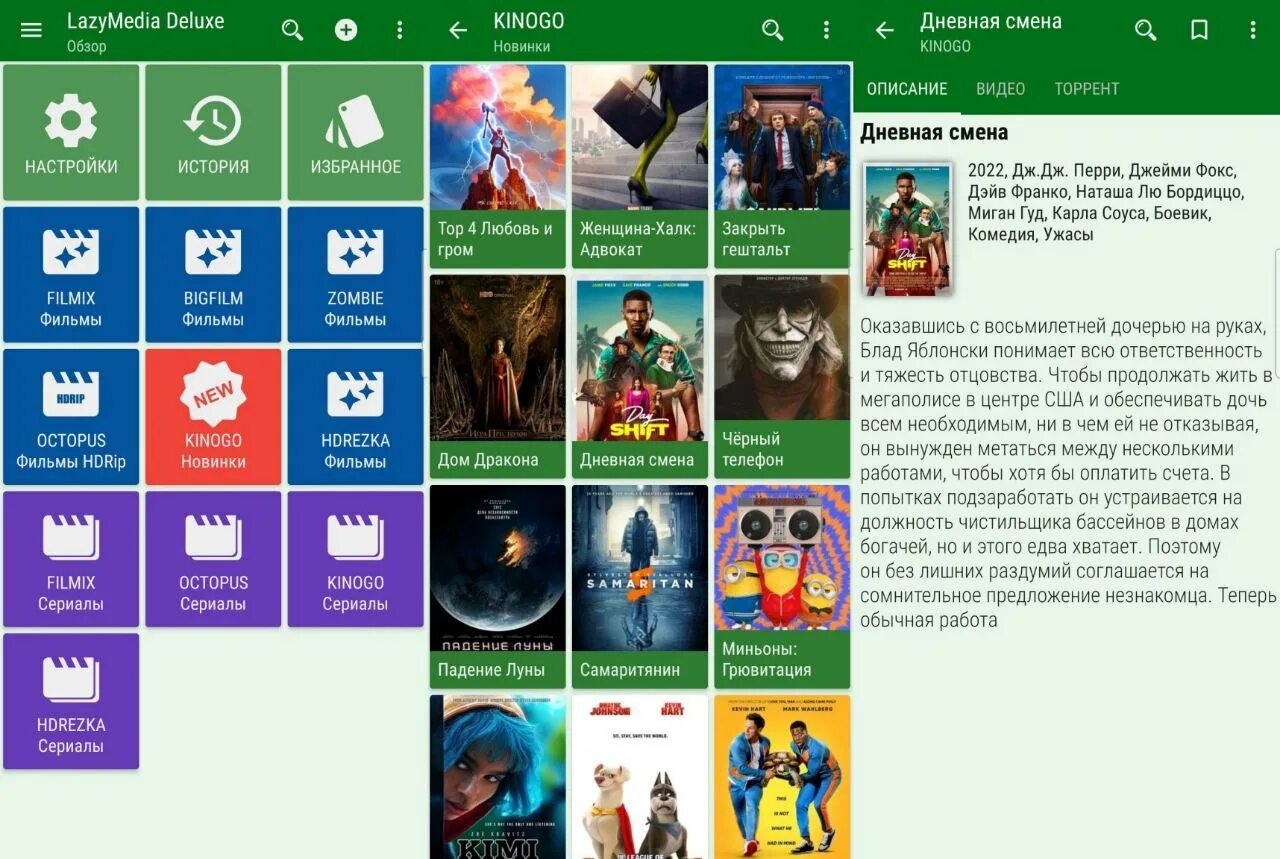Open the Kimi poster with blue-haired woman

[498, 777]
